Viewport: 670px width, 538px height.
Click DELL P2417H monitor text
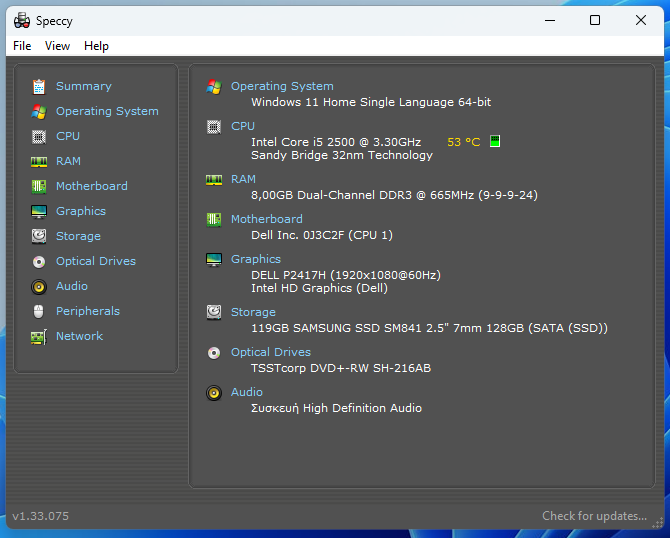coord(346,275)
